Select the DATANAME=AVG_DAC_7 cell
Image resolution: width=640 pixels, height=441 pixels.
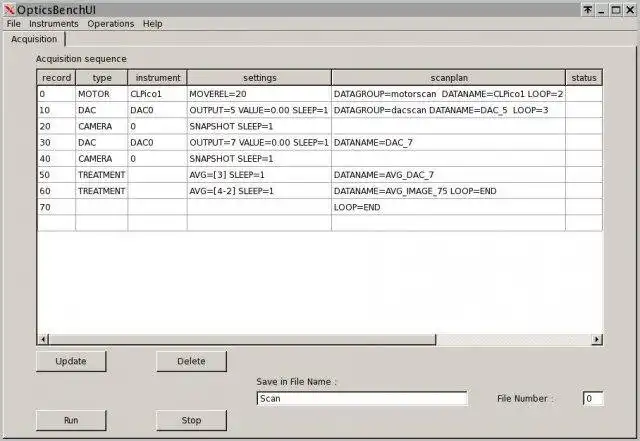coord(449,175)
